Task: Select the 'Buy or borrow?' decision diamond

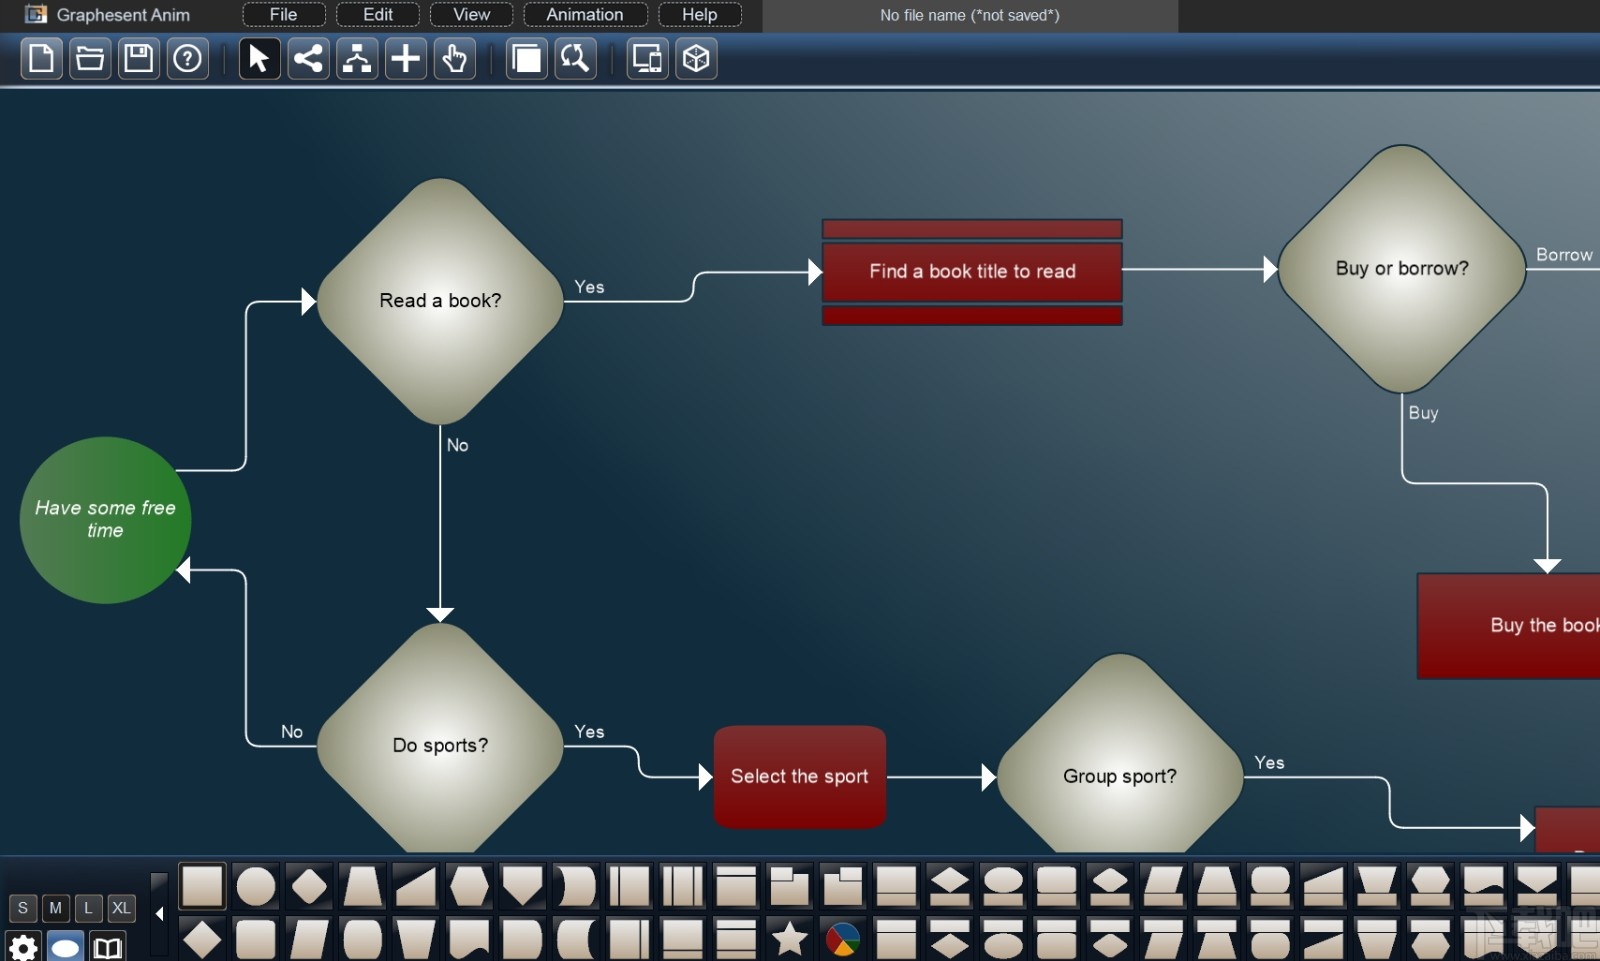Action: tap(1402, 269)
